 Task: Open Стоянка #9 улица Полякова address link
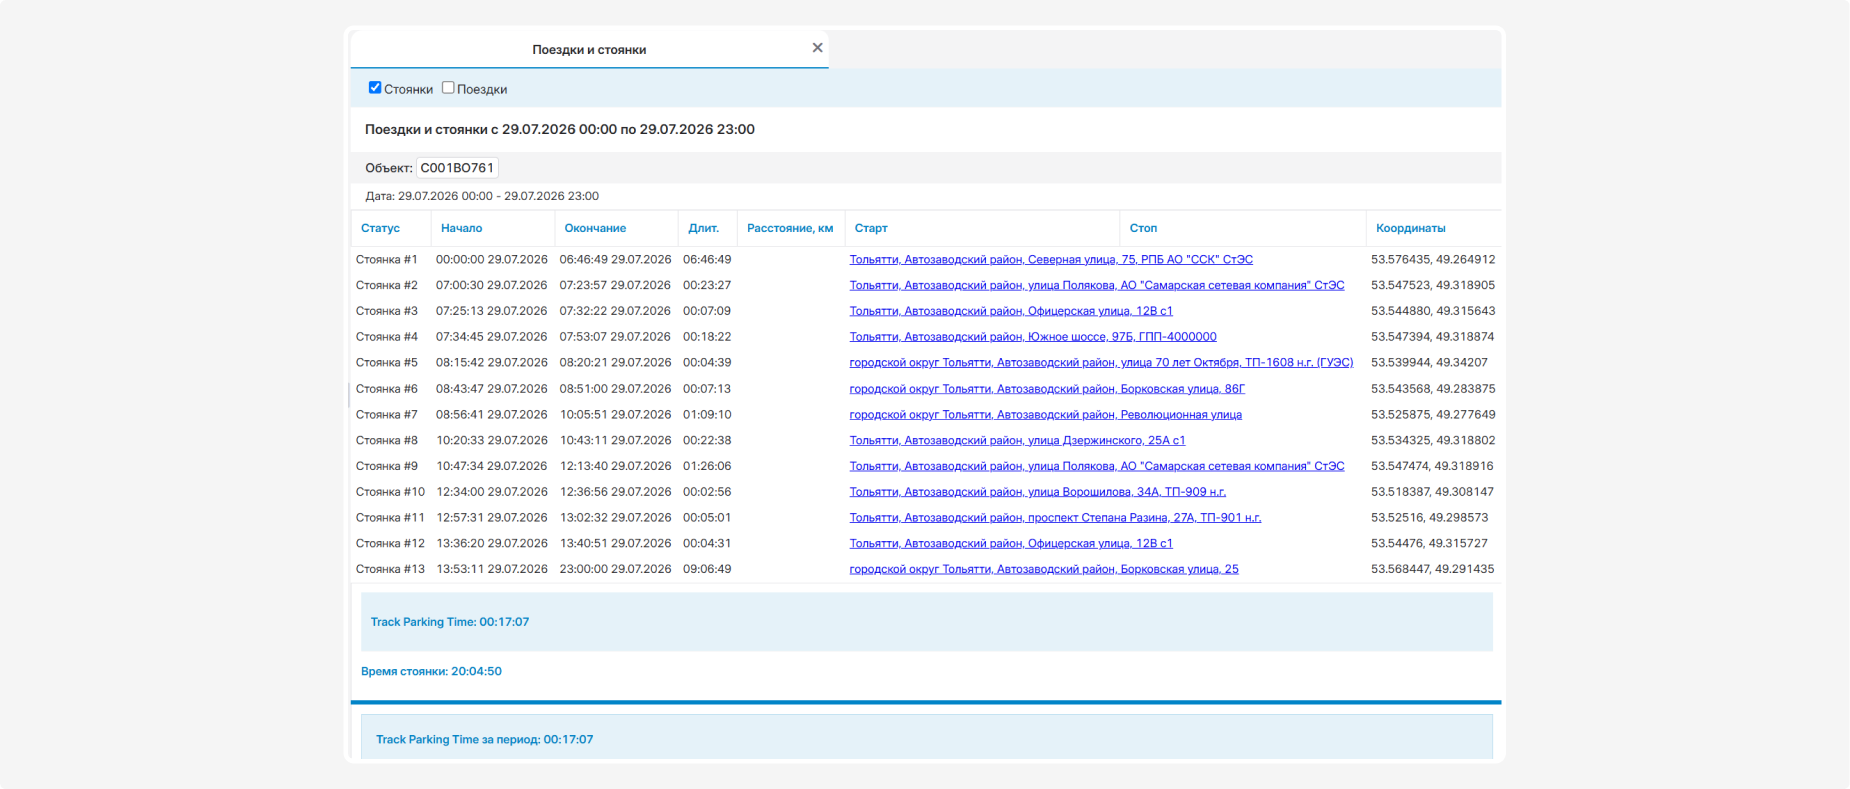pyautogui.click(x=1097, y=467)
